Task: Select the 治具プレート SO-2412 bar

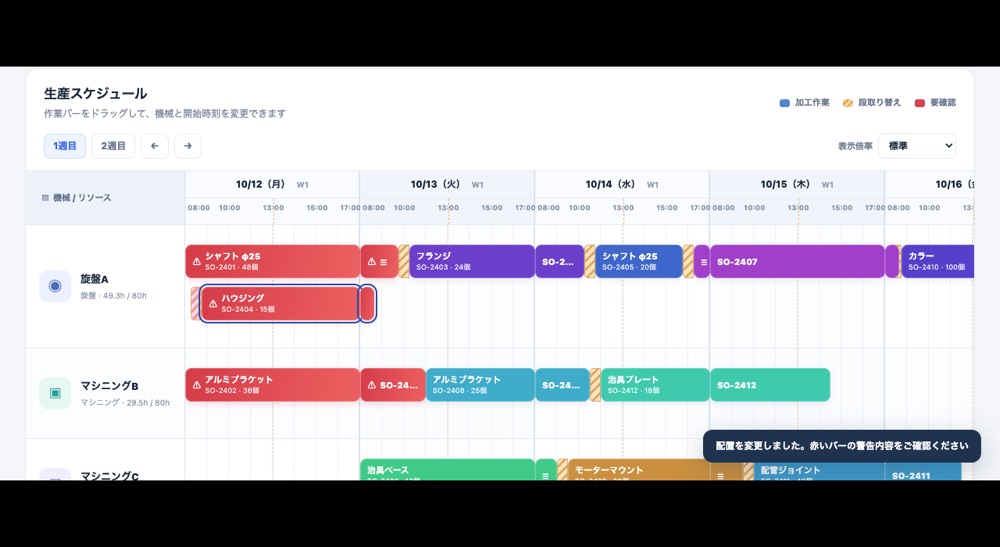Action: point(655,385)
